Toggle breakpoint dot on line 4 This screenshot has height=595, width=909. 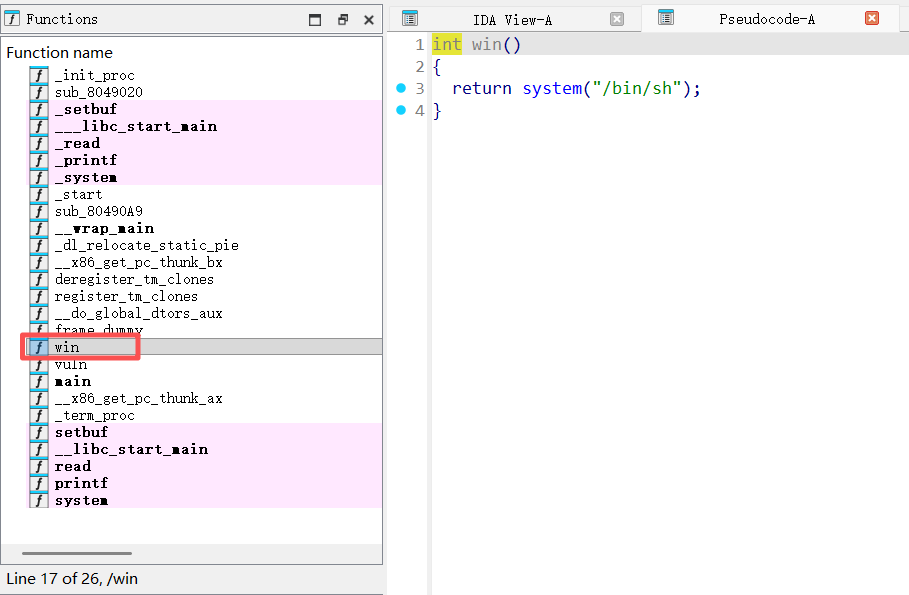tap(401, 111)
